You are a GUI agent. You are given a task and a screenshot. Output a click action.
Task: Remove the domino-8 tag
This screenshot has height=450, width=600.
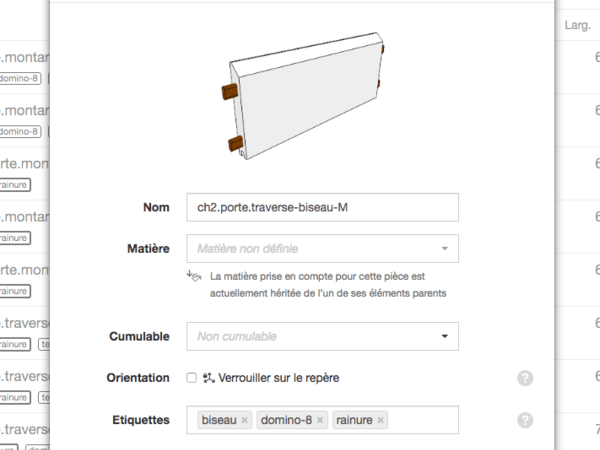[320, 421]
